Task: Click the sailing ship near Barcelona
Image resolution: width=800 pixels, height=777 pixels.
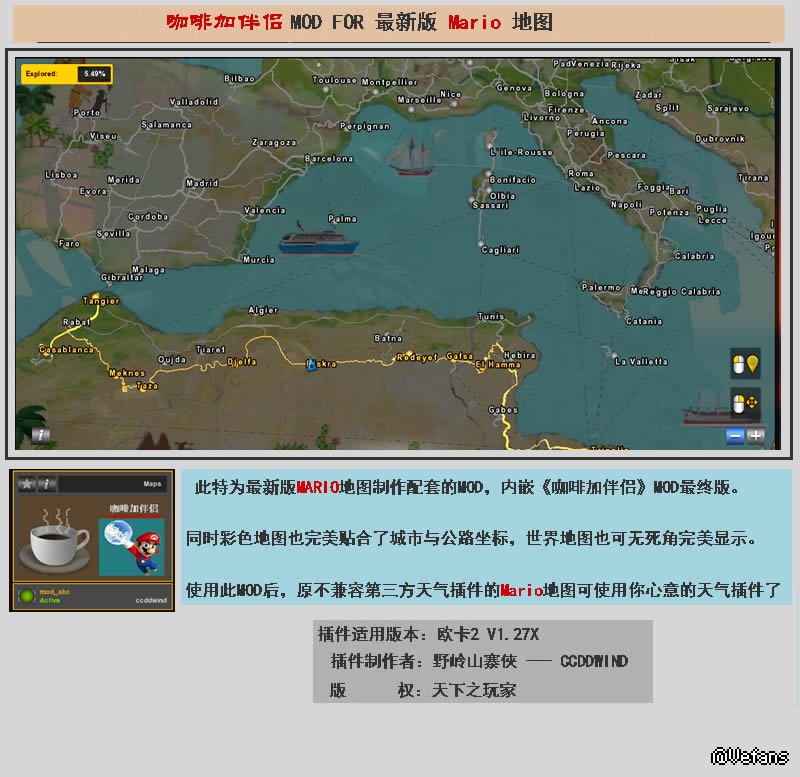Action: pyautogui.click(x=411, y=156)
